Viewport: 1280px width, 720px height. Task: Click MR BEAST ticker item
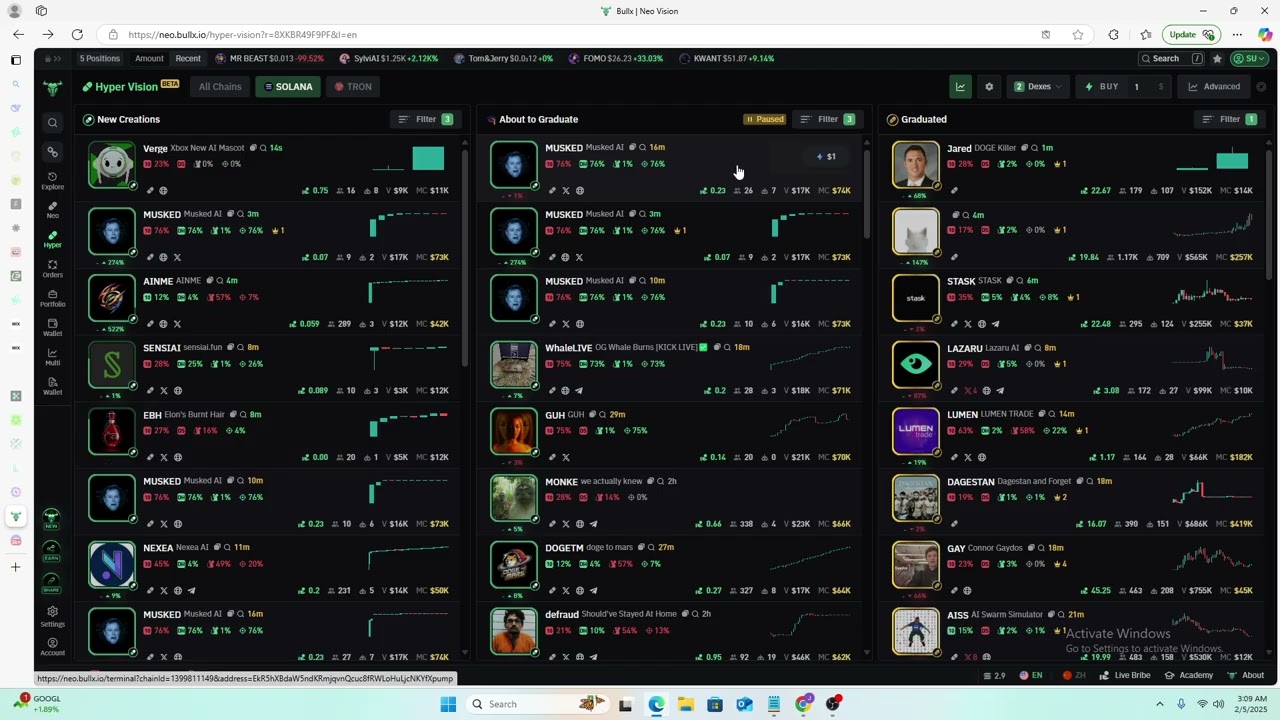tap(269, 59)
